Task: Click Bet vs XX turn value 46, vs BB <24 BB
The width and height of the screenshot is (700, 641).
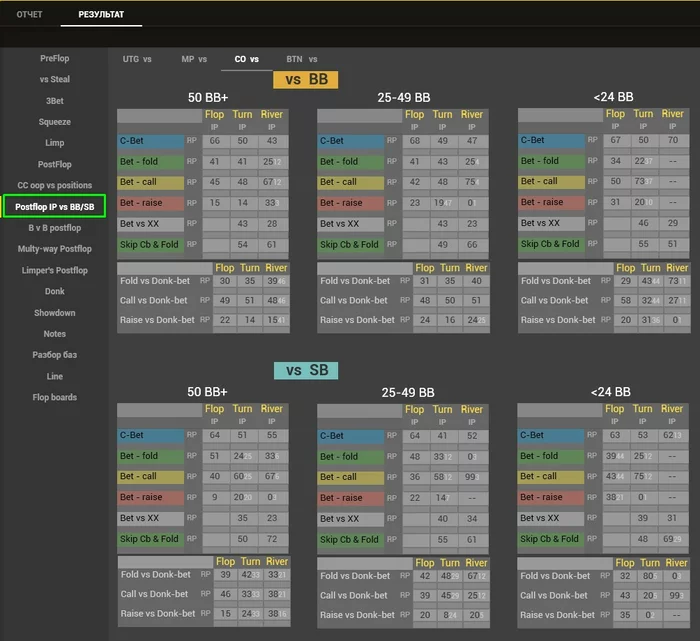Action: coord(643,223)
